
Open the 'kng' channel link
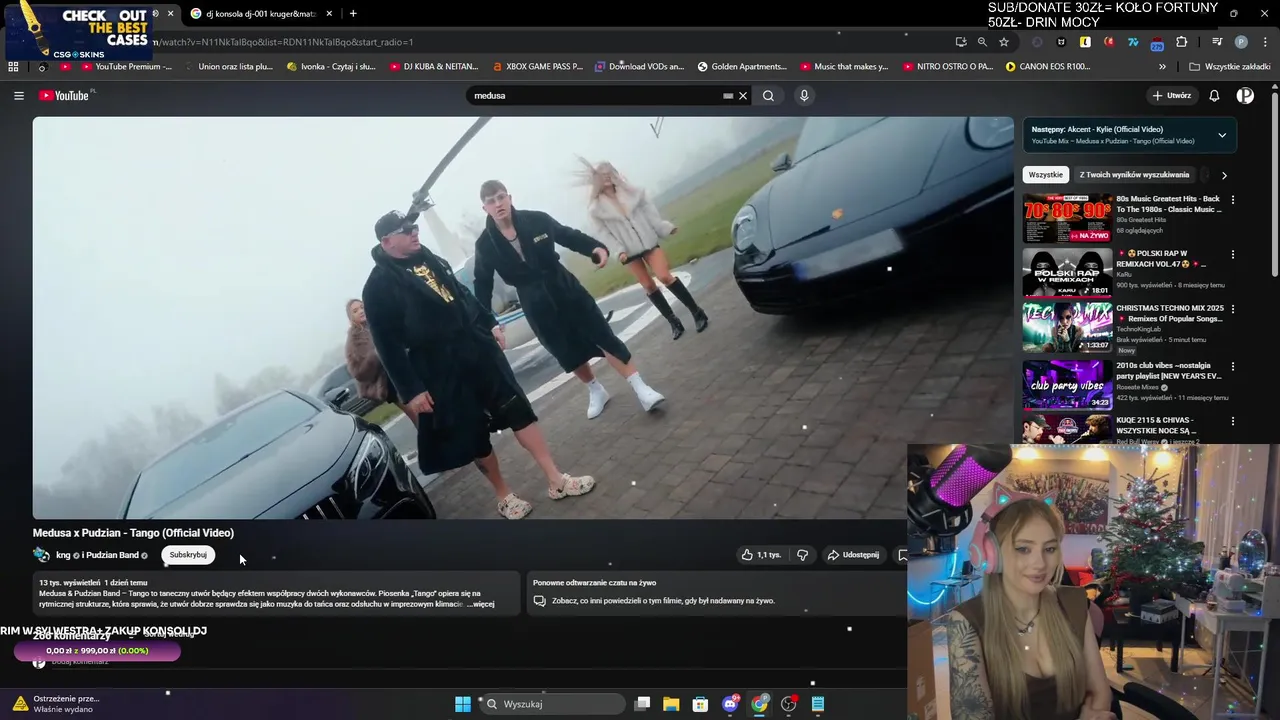pyautogui.click(x=63, y=555)
